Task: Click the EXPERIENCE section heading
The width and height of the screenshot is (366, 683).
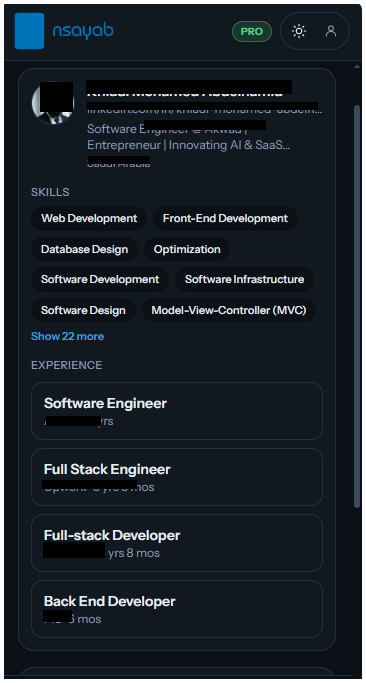Action: 67,365
